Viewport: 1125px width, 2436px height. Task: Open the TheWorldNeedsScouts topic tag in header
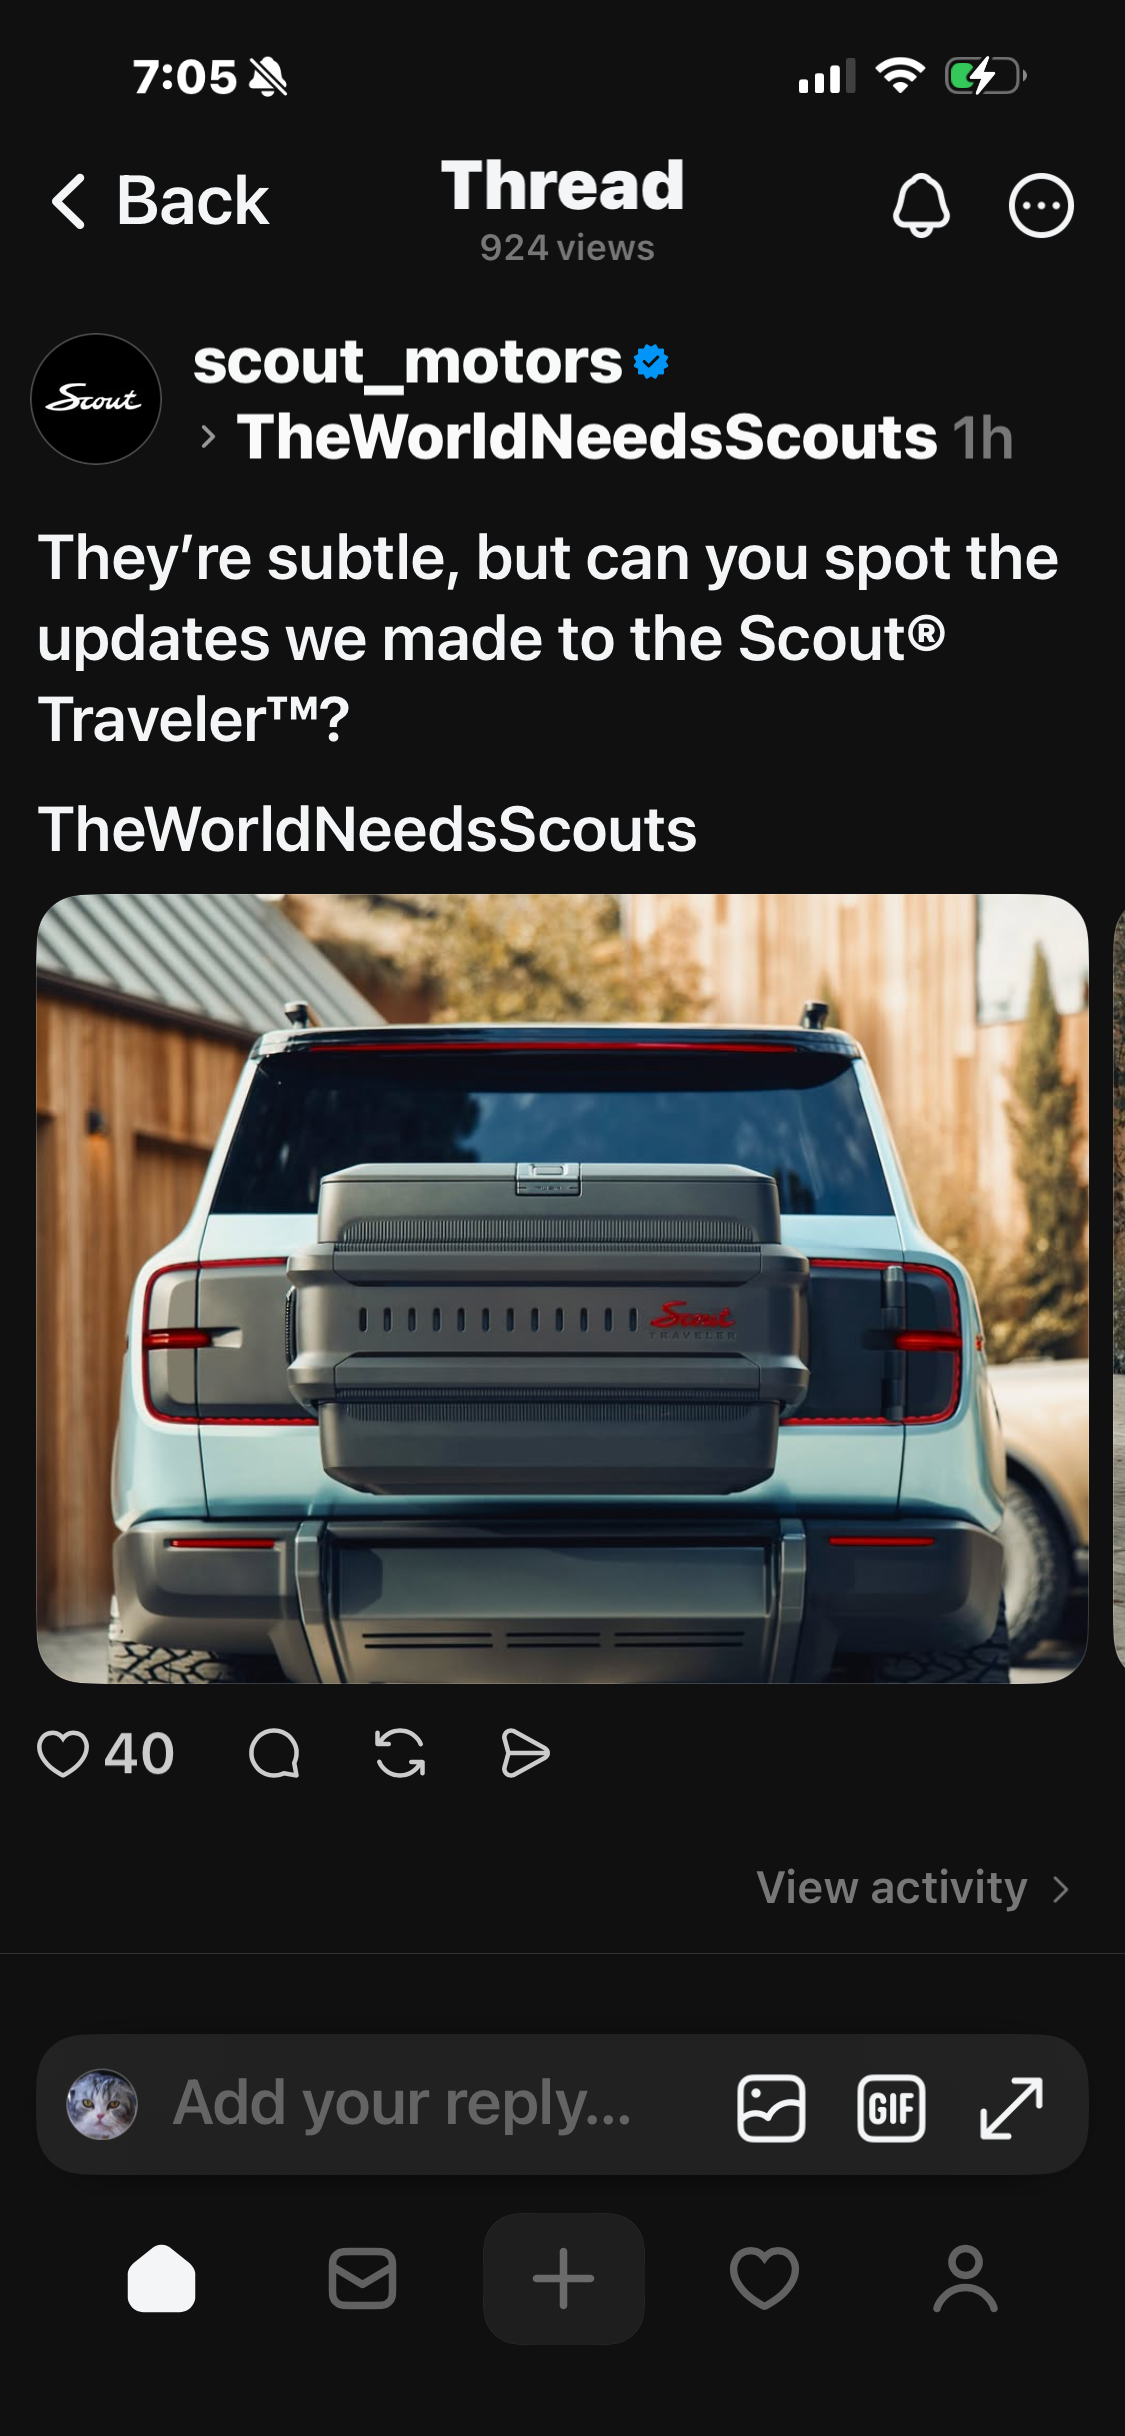(587, 437)
